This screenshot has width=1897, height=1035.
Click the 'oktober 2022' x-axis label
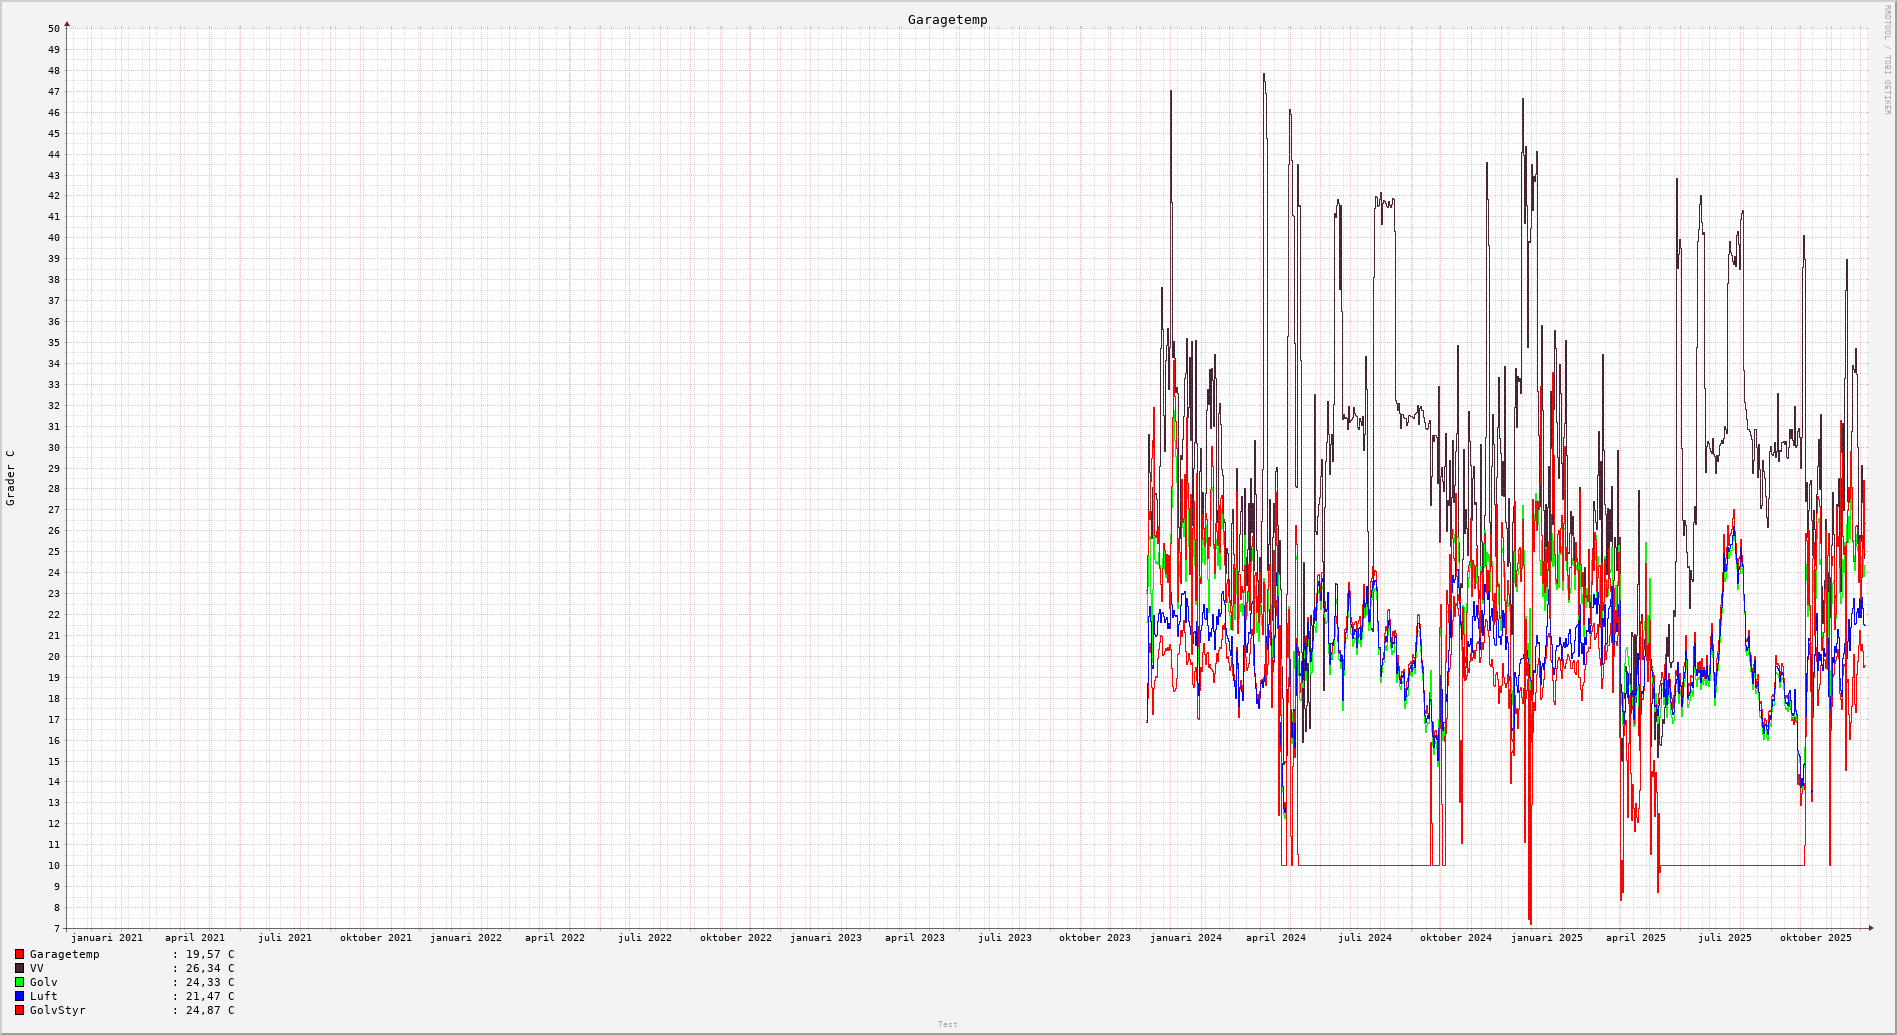(x=735, y=938)
